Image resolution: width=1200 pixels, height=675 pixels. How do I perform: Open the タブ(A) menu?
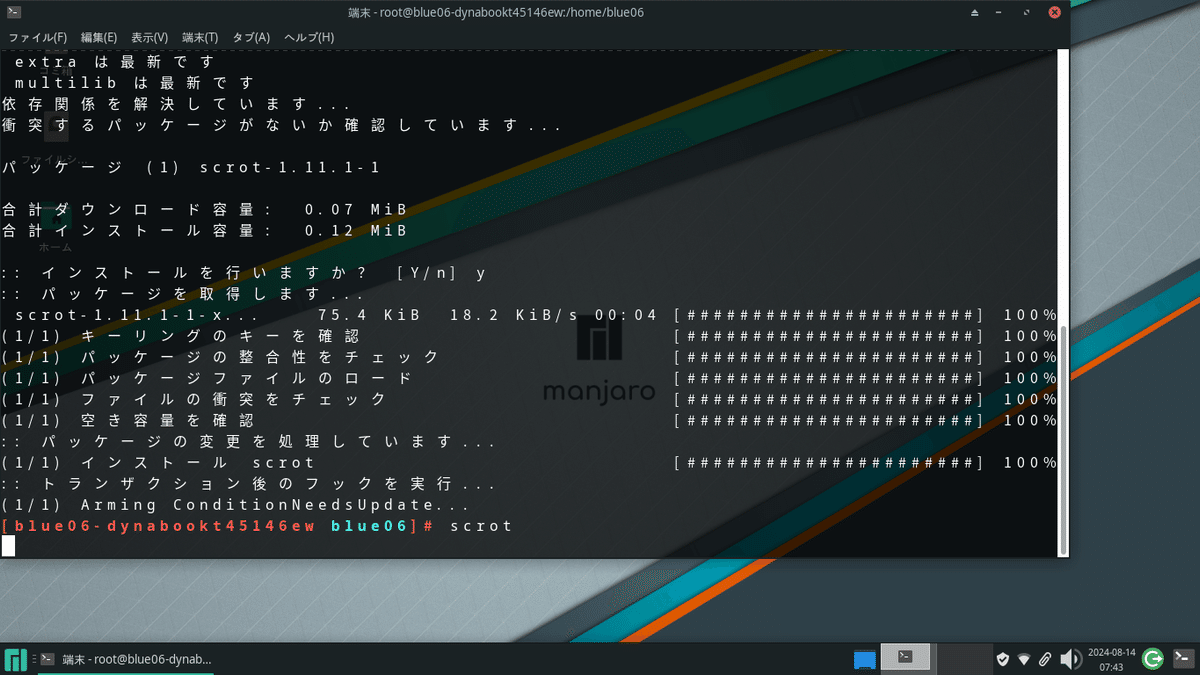[251, 37]
